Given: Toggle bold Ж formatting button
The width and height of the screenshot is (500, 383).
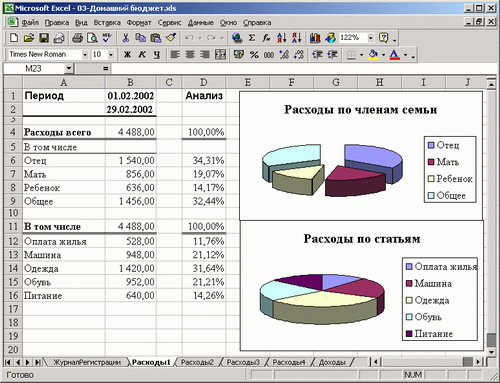Looking at the screenshot, I should click(127, 54).
